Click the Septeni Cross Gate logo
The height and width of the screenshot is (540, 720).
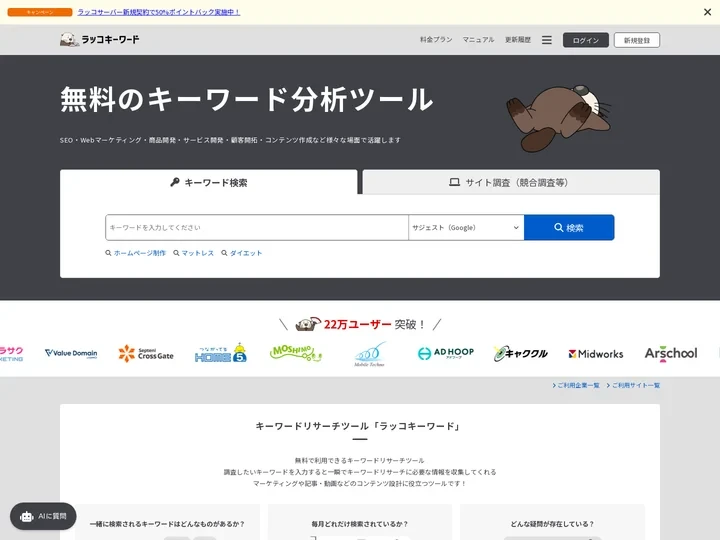(146, 353)
